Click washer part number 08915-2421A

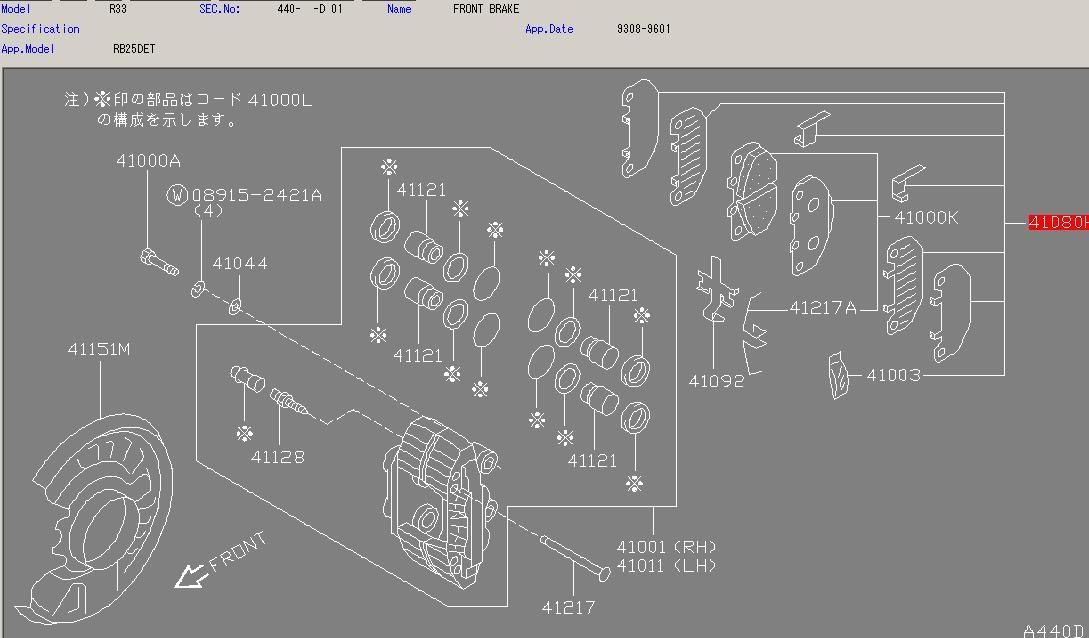click(x=256, y=195)
